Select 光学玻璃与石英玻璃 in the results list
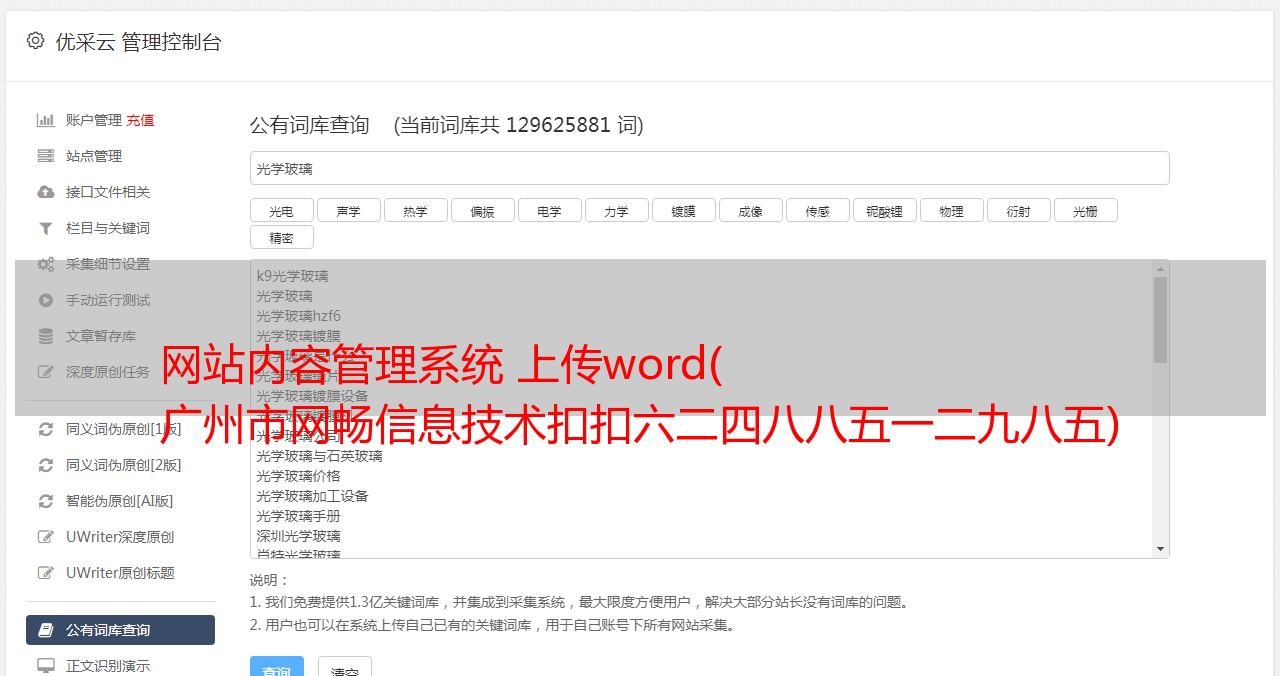1280x676 pixels. point(319,456)
